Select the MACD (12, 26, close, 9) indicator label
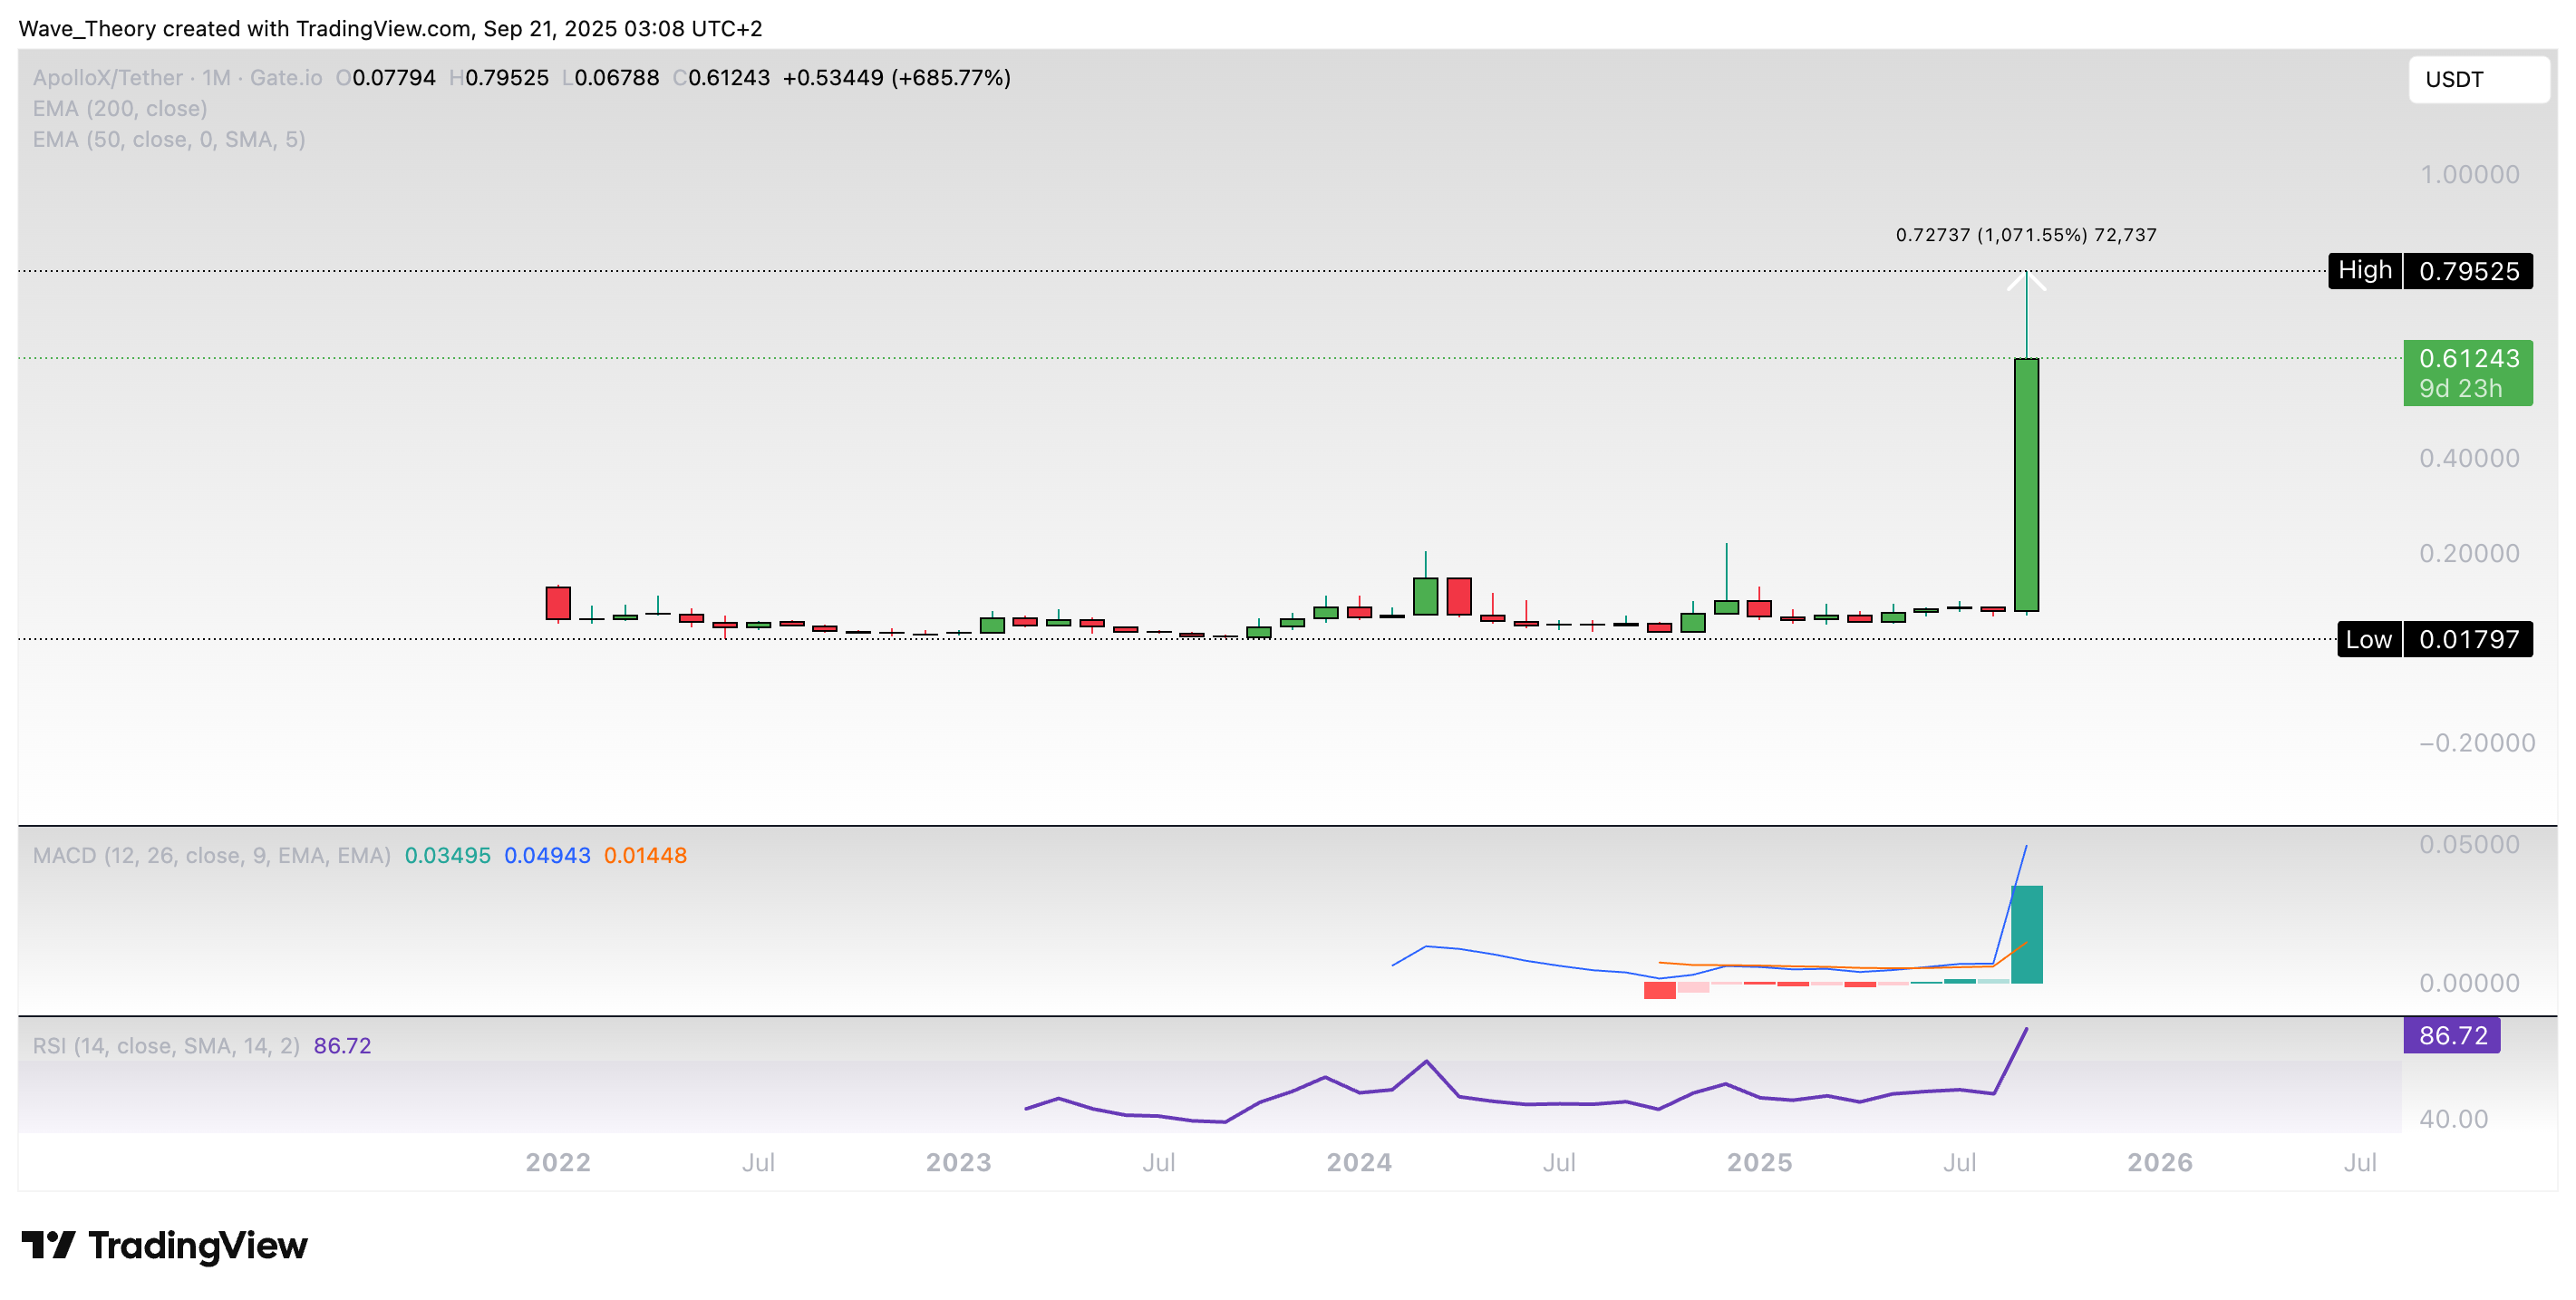The height and width of the screenshot is (1300, 2576). pos(211,855)
